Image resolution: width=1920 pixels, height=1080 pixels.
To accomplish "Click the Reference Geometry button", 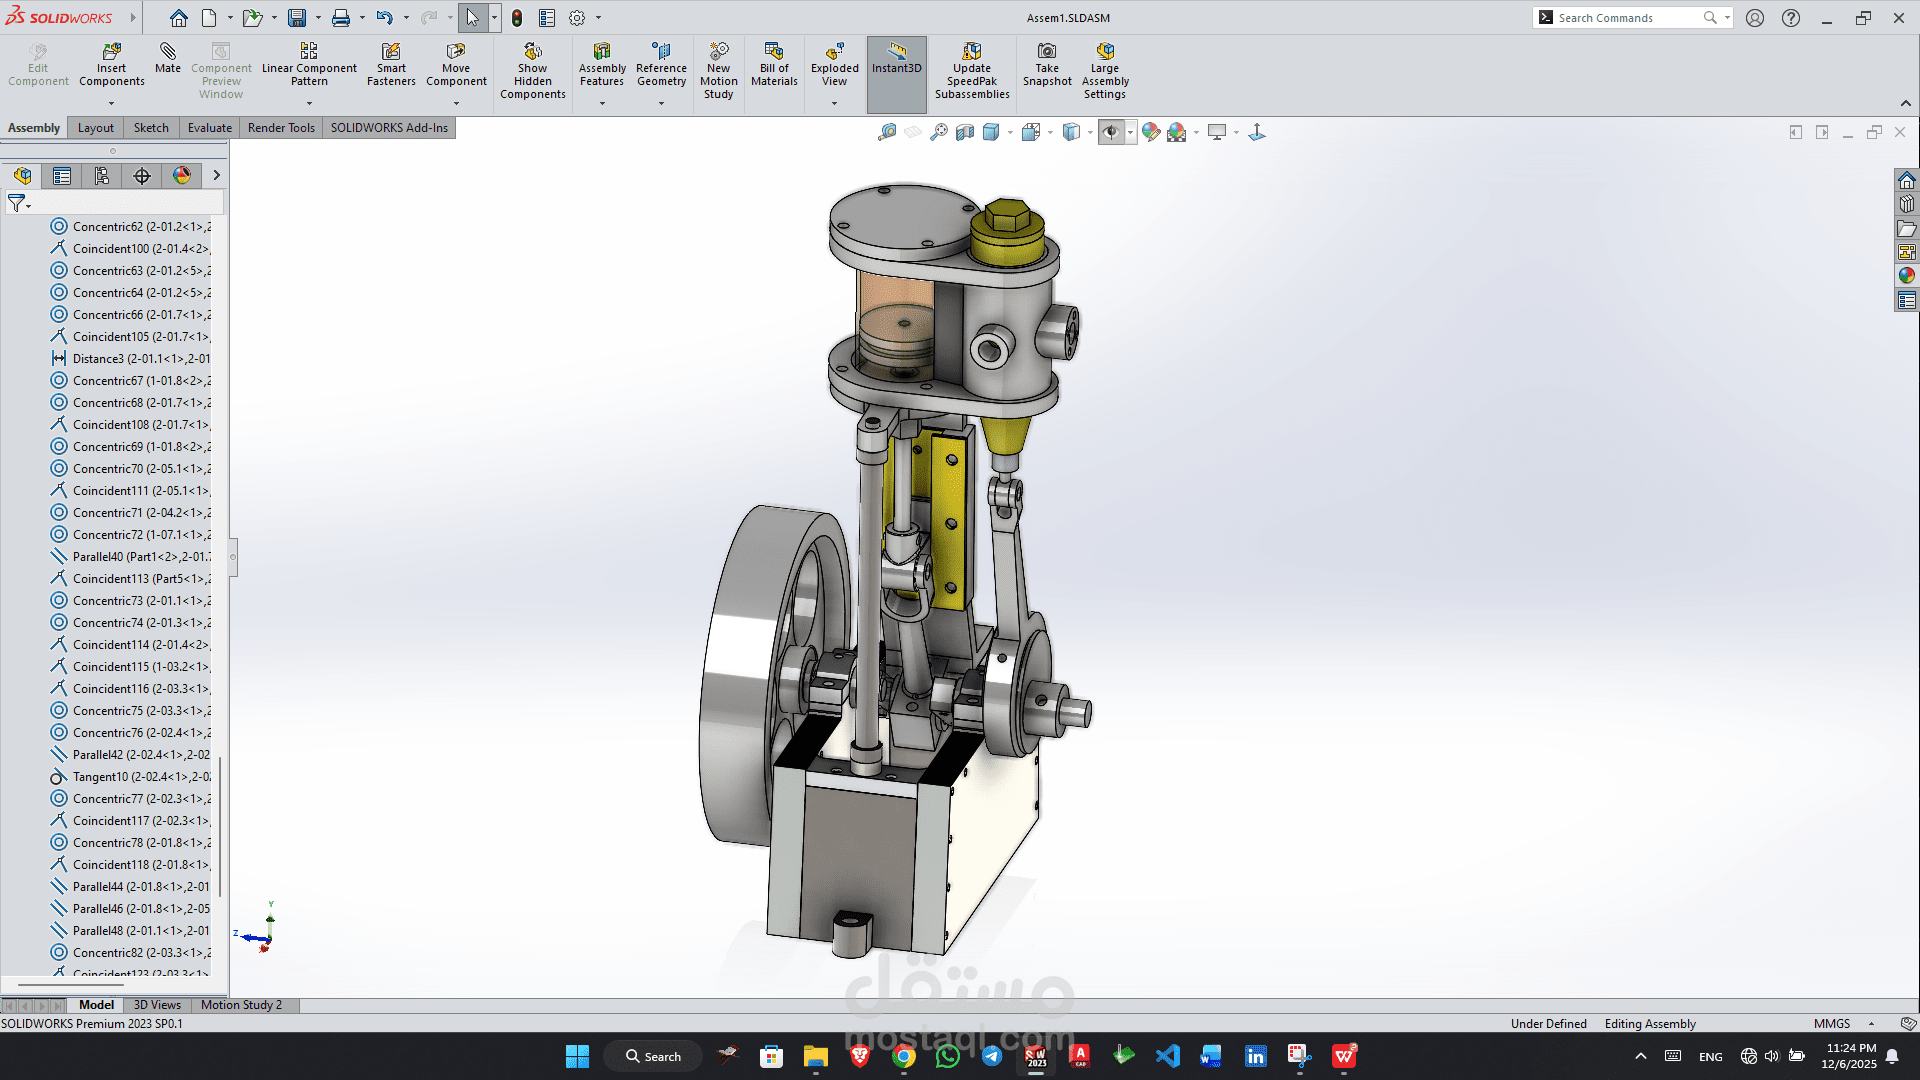I will tap(661, 65).
